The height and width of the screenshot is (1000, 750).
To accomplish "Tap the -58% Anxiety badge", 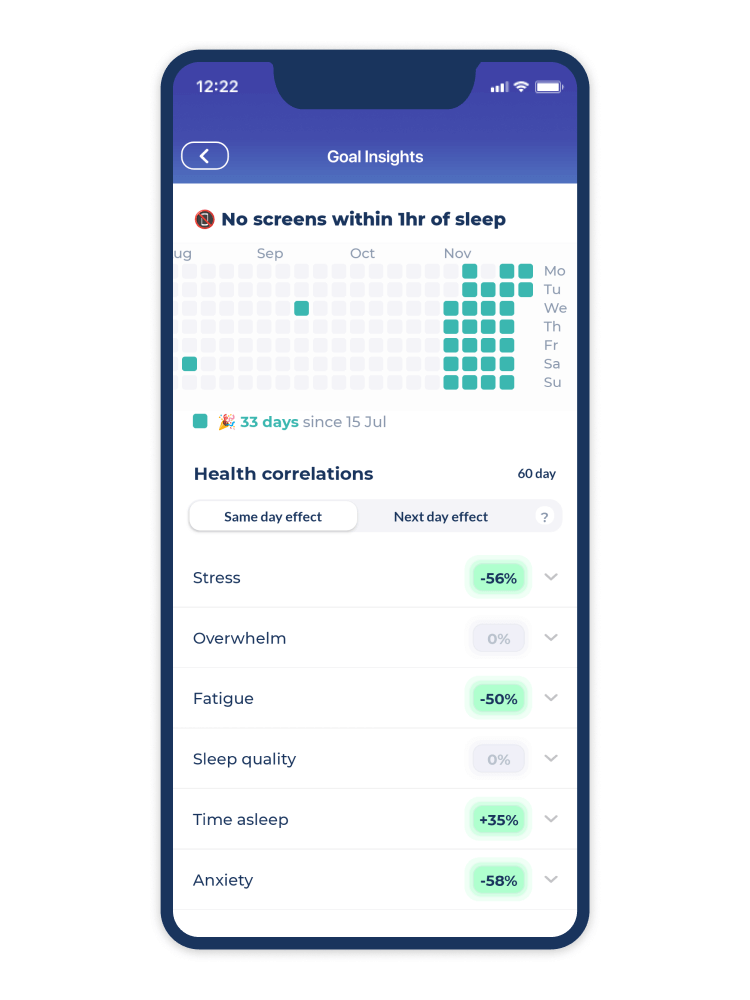I will [x=499, y=881].
